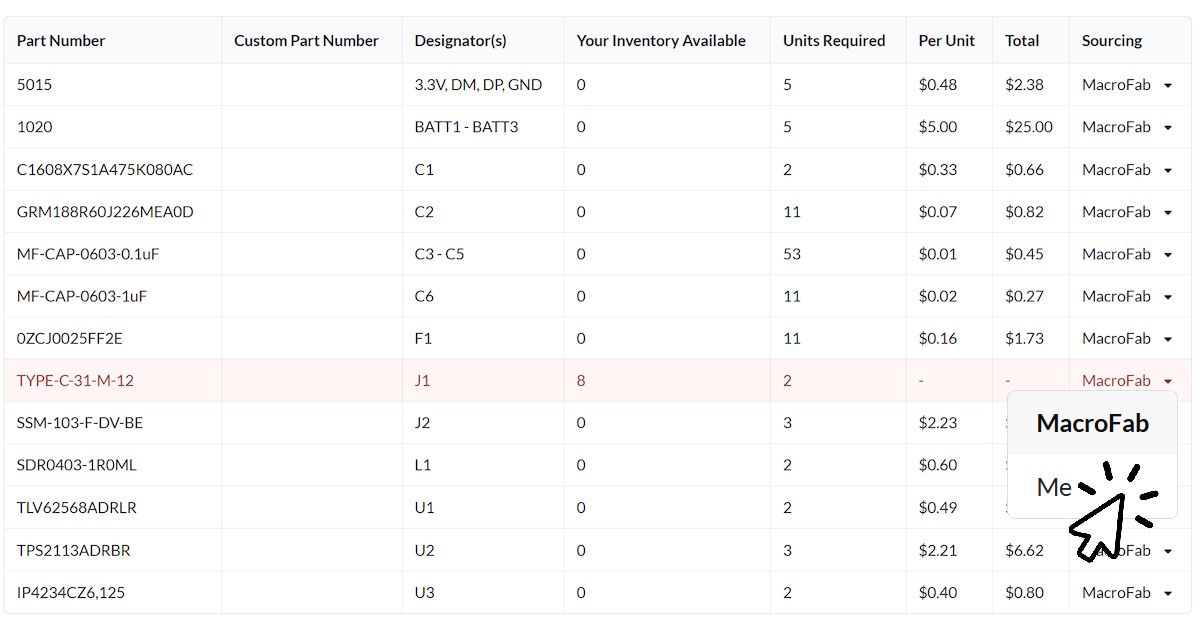Open Sourcing dropdown for part 1020
Image resolution: width=1200 pixels, height=630 pixels.
pyautogui.click(x=1167, y=128)
